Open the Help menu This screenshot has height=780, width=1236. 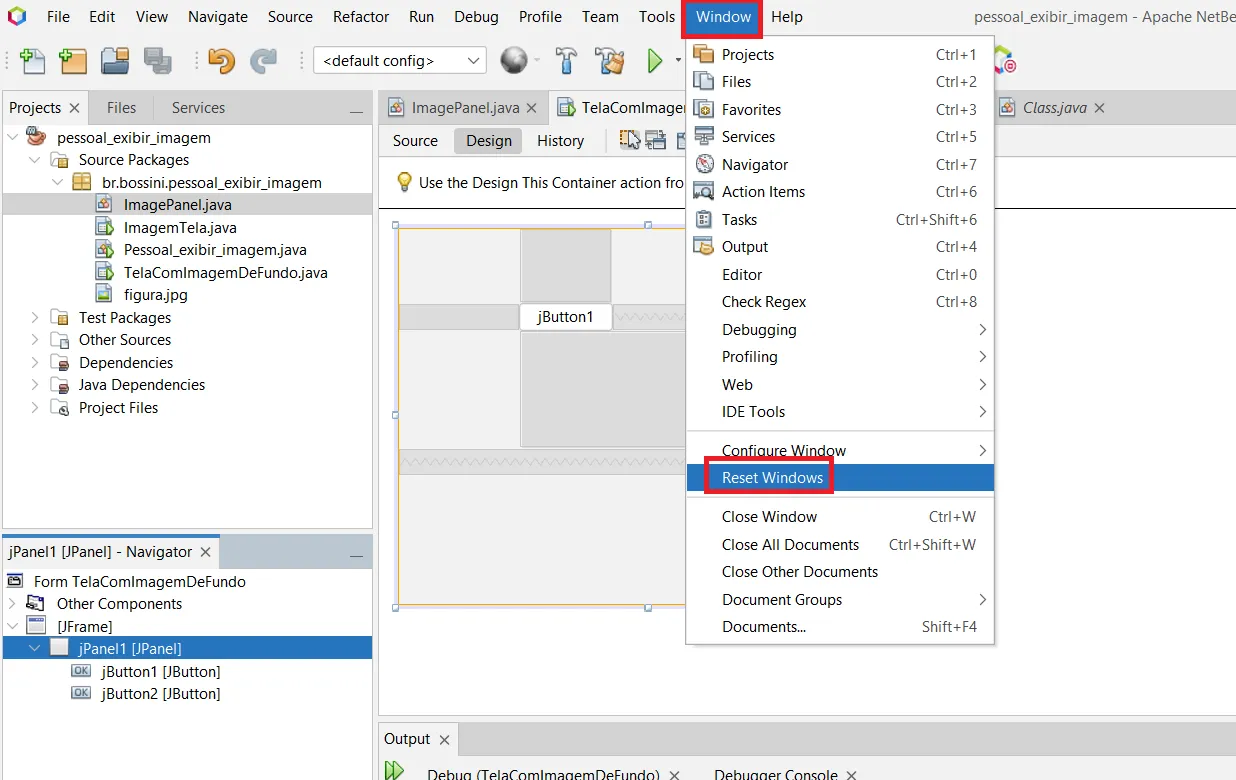787,16
